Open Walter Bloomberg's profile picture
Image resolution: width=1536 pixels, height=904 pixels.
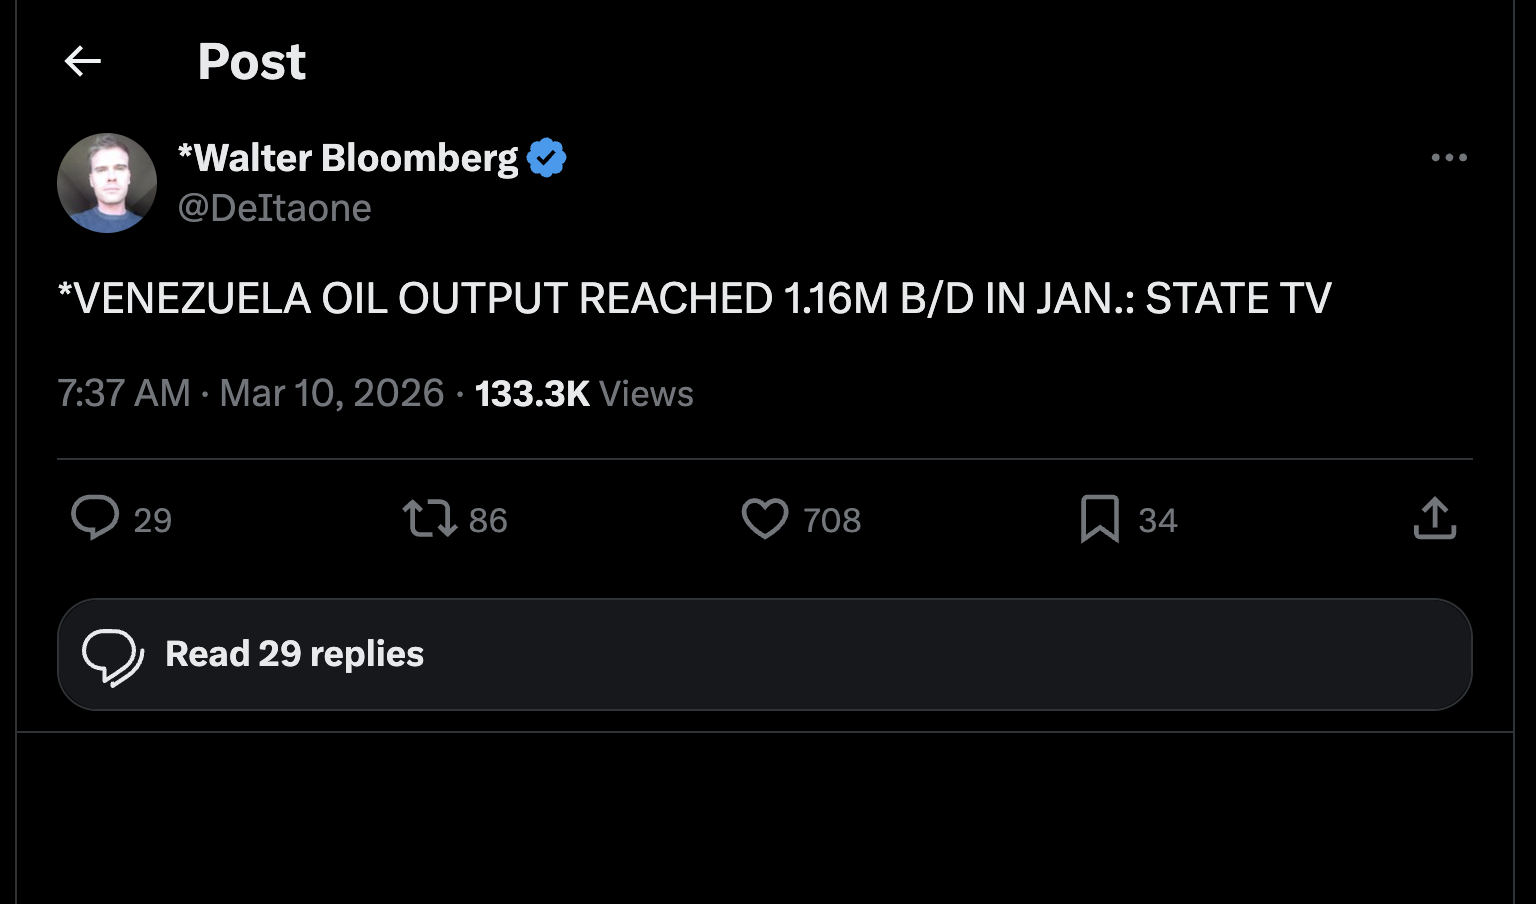[x=107, y=183]
